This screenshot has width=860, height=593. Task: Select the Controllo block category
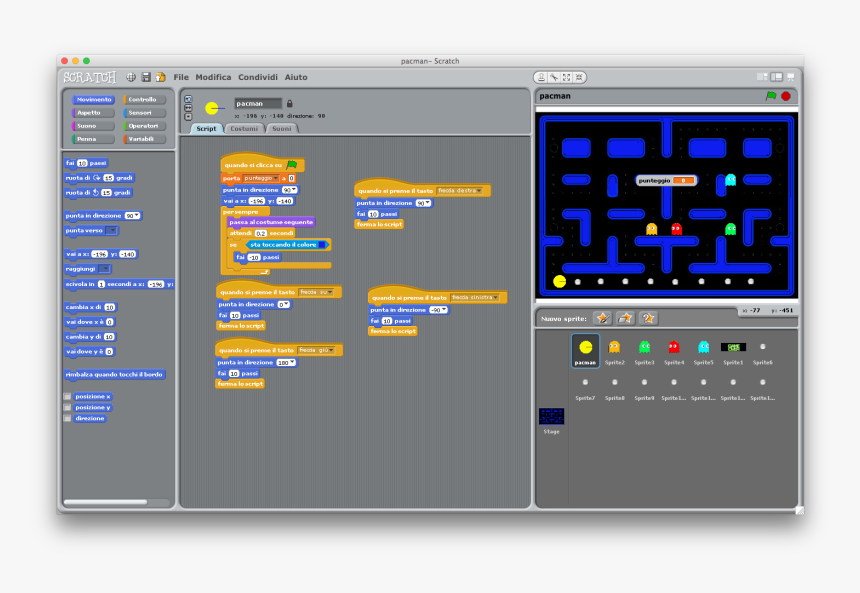coord(144,100)
